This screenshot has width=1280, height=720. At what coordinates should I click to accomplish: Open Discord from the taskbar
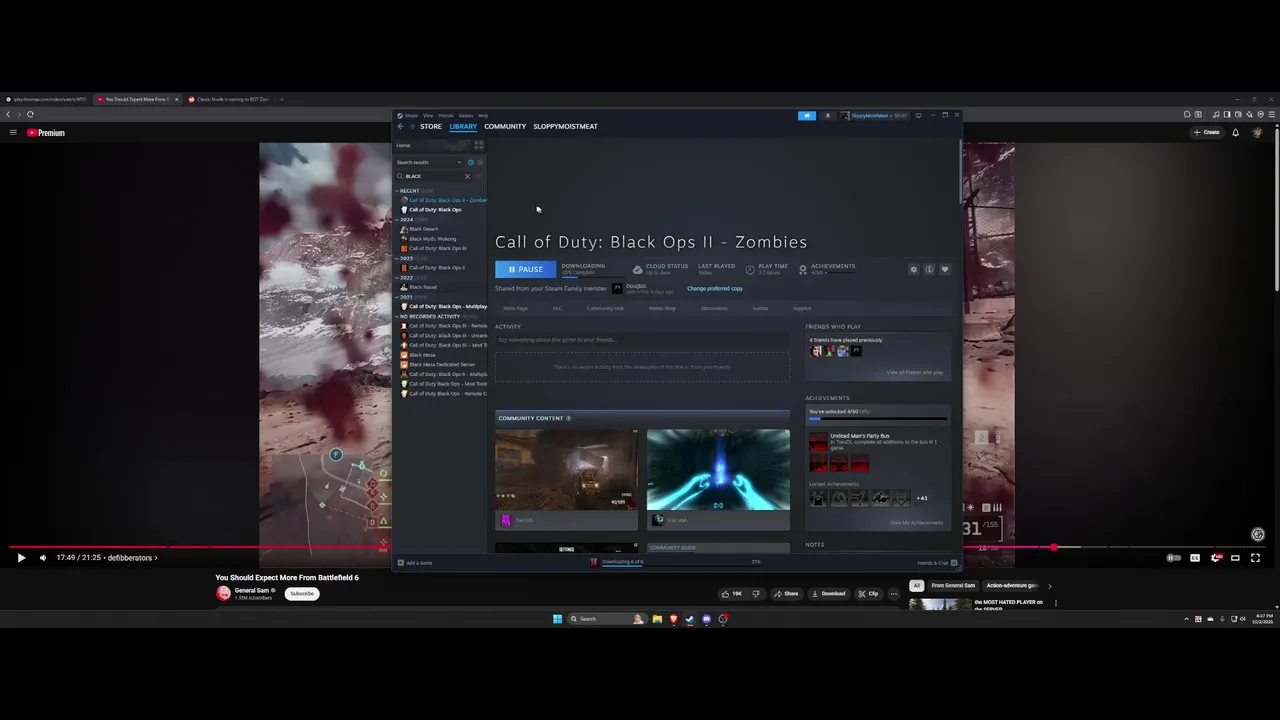[706, 619]
